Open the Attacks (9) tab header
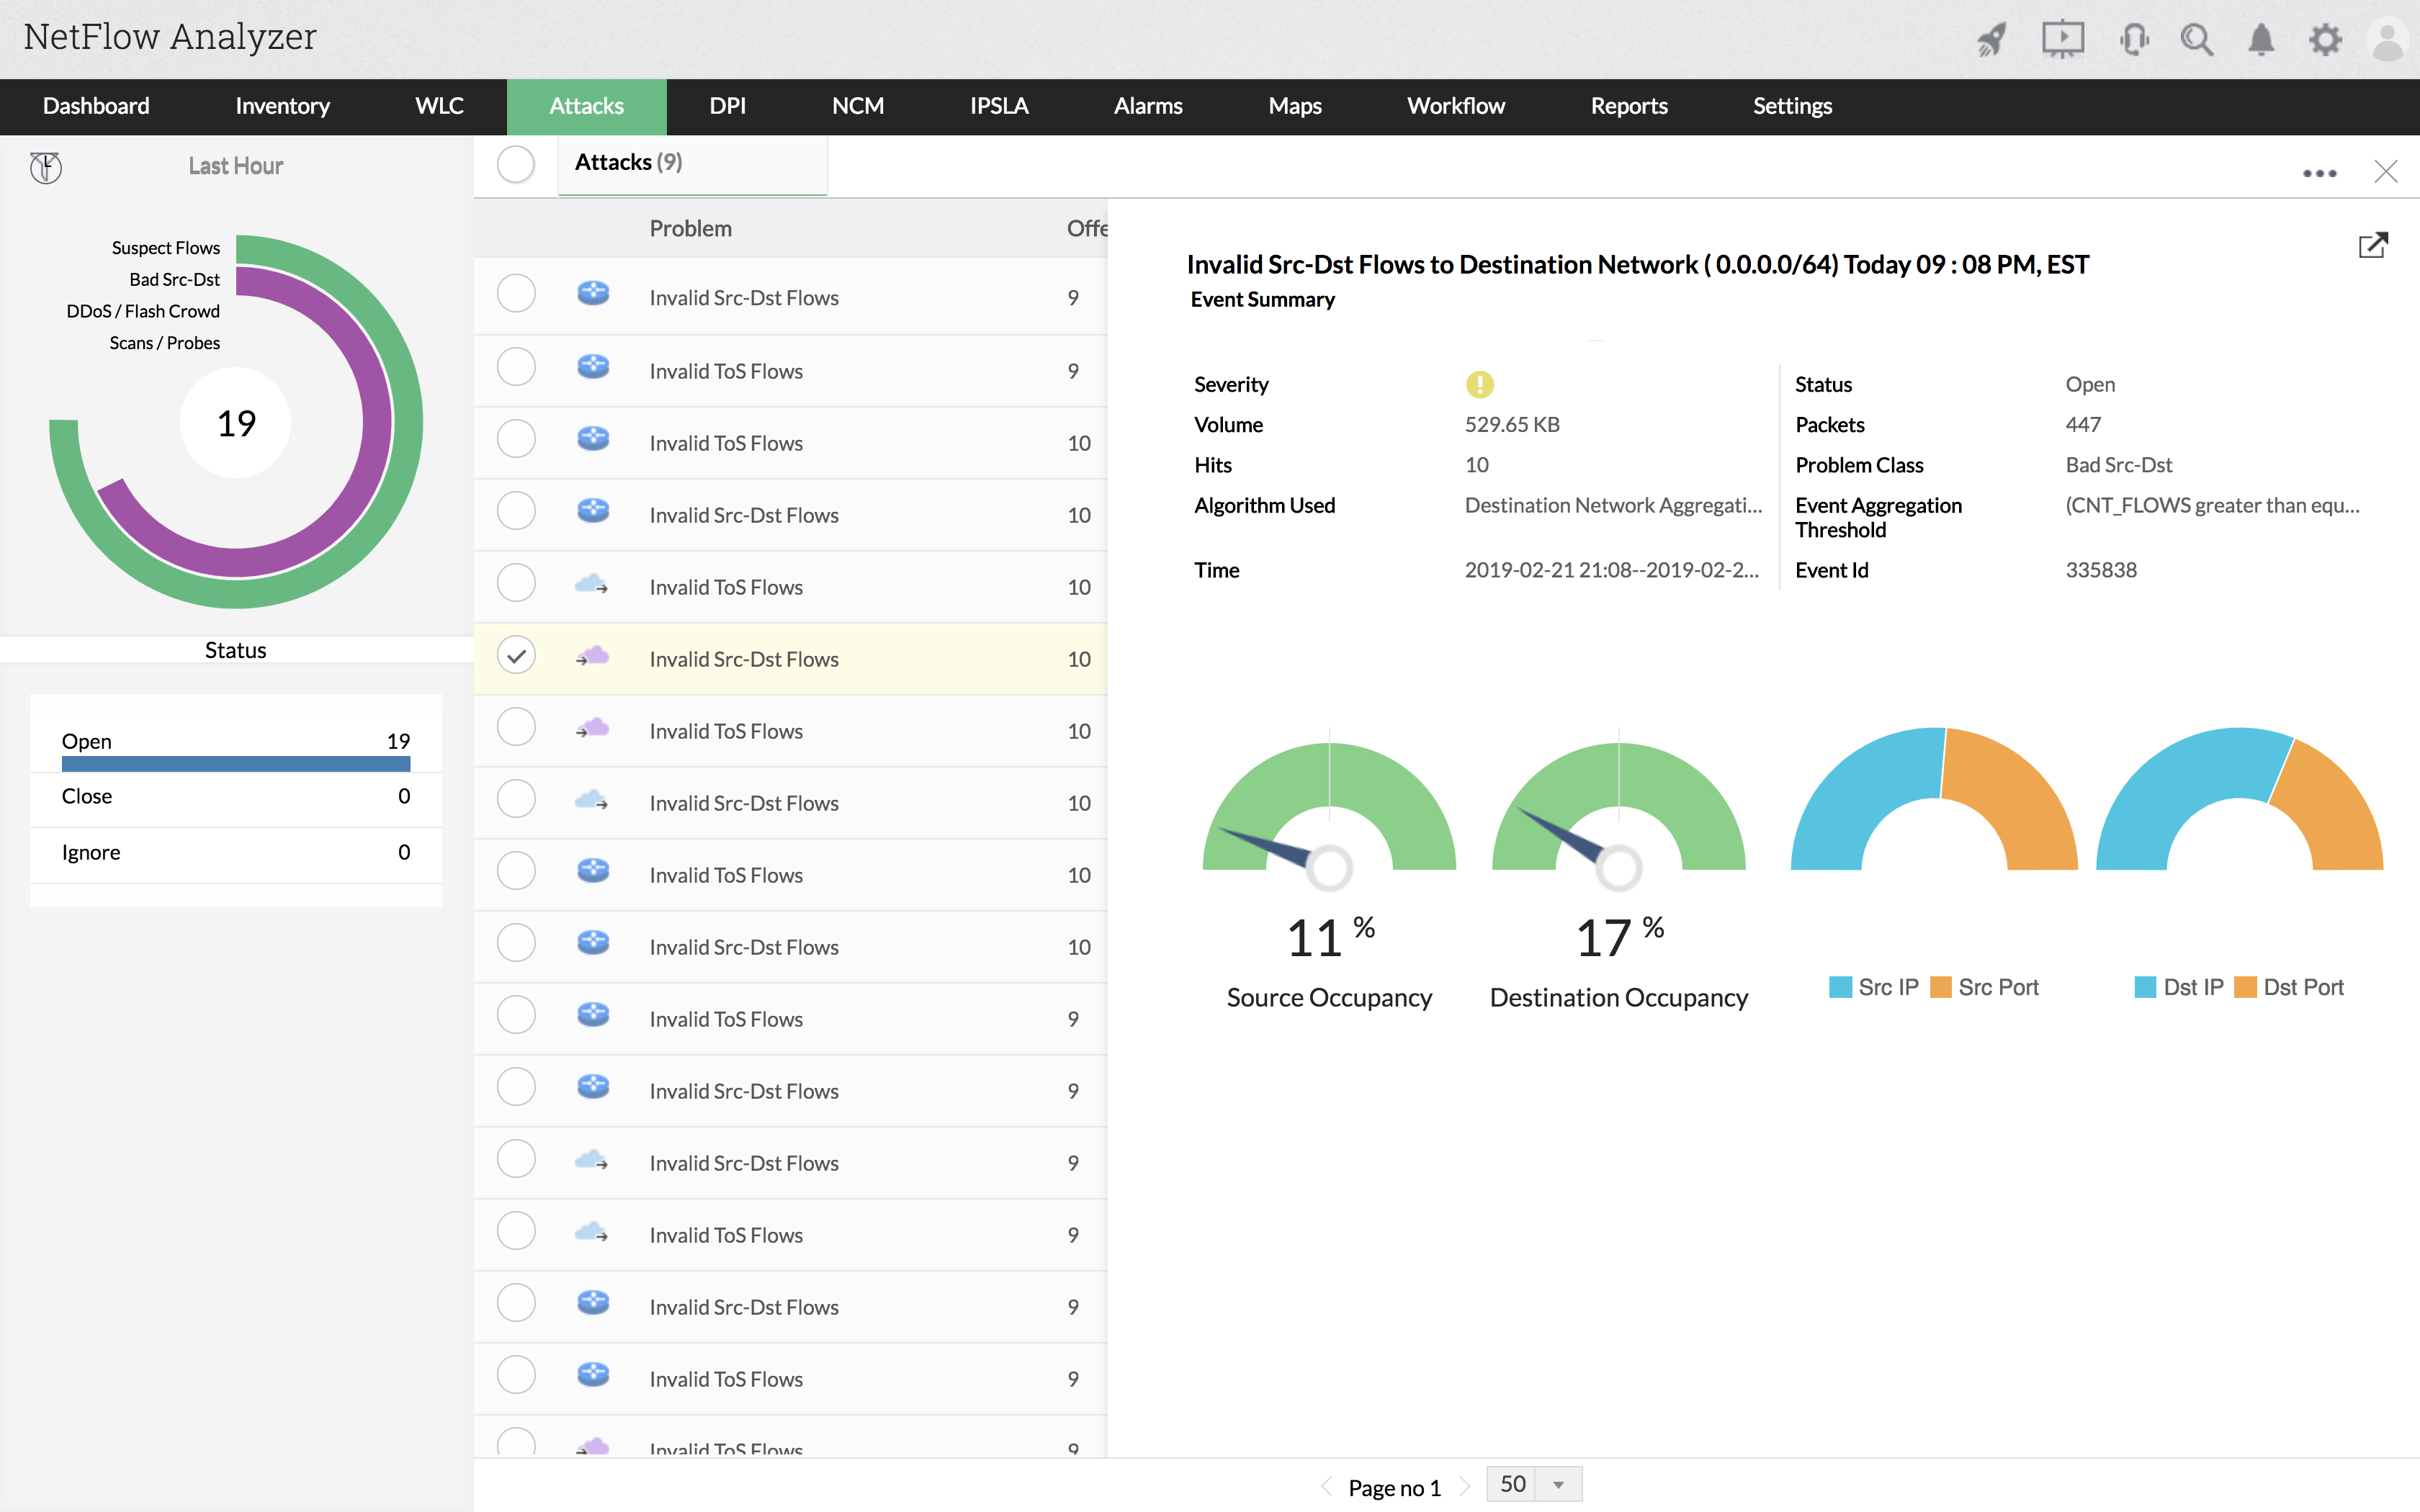 (x=627, y=161)
